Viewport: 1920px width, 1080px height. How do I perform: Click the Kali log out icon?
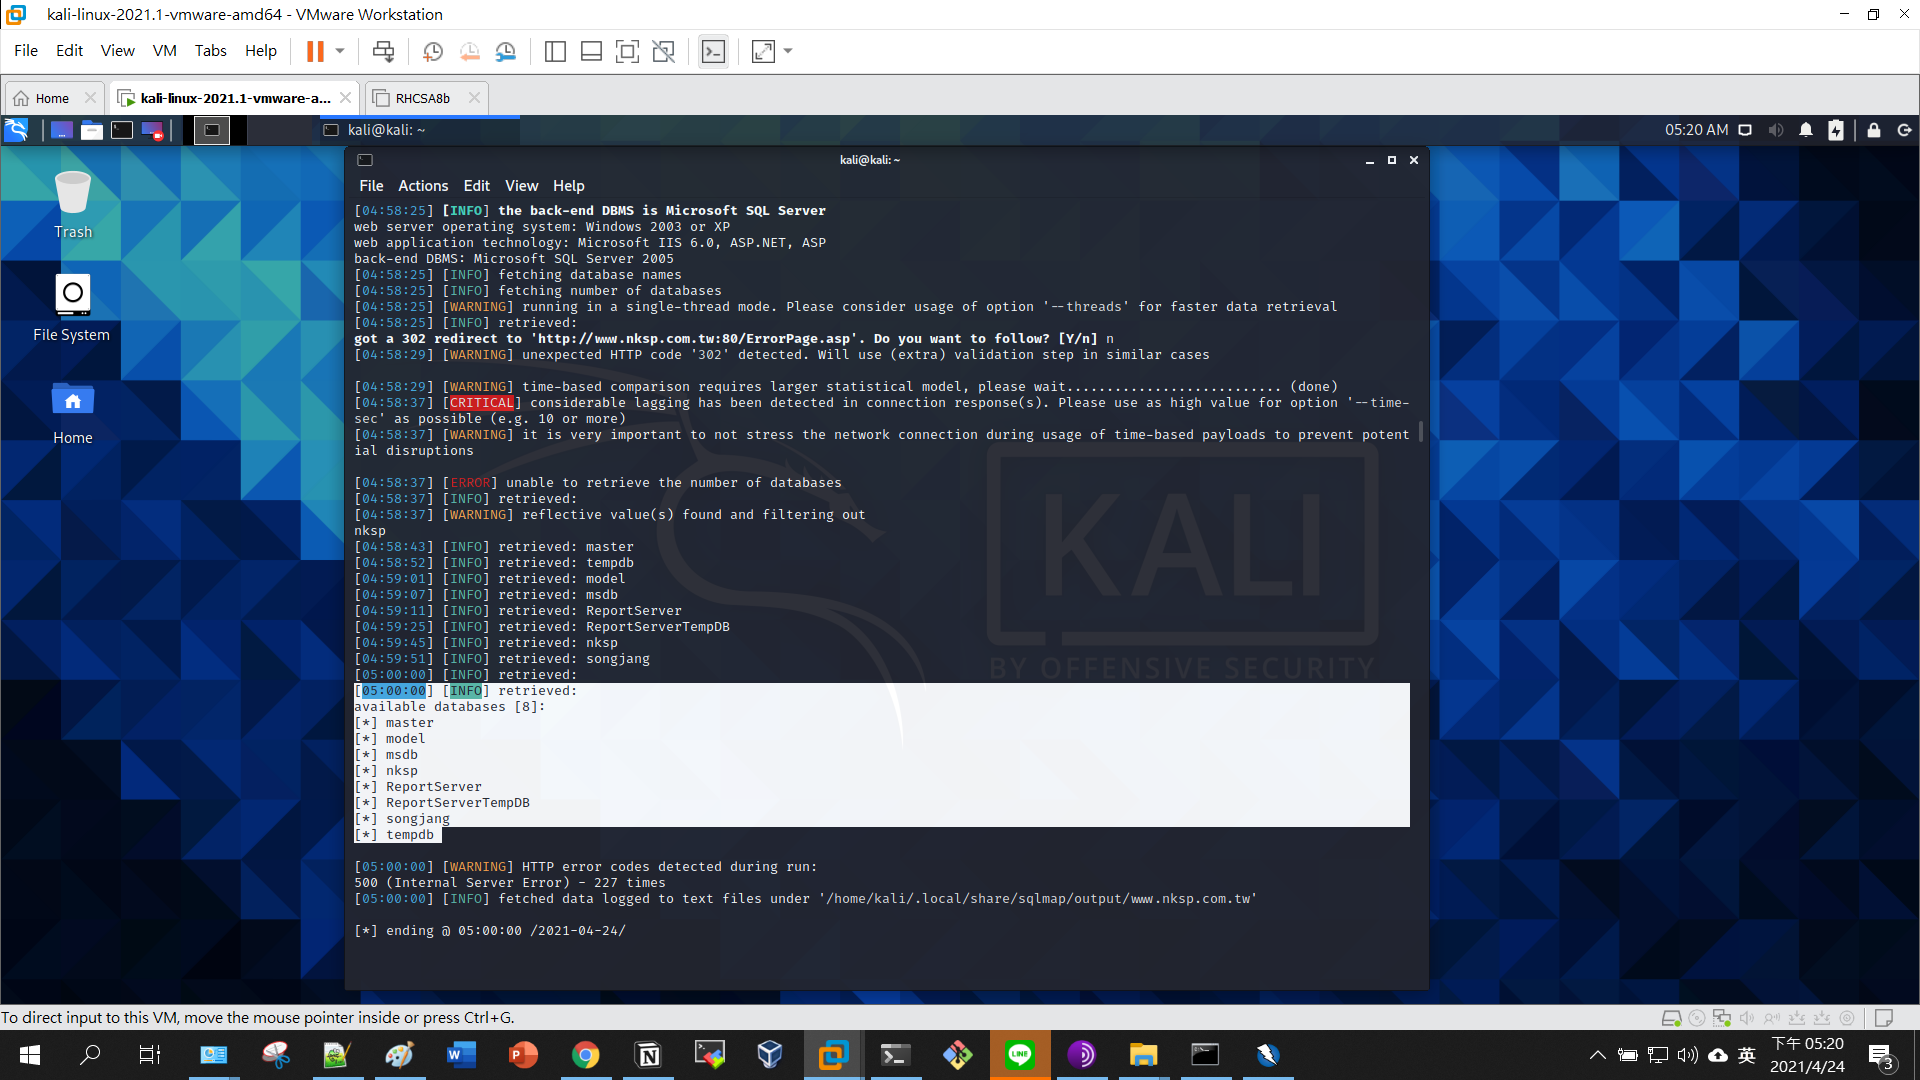coord(1904,130)
